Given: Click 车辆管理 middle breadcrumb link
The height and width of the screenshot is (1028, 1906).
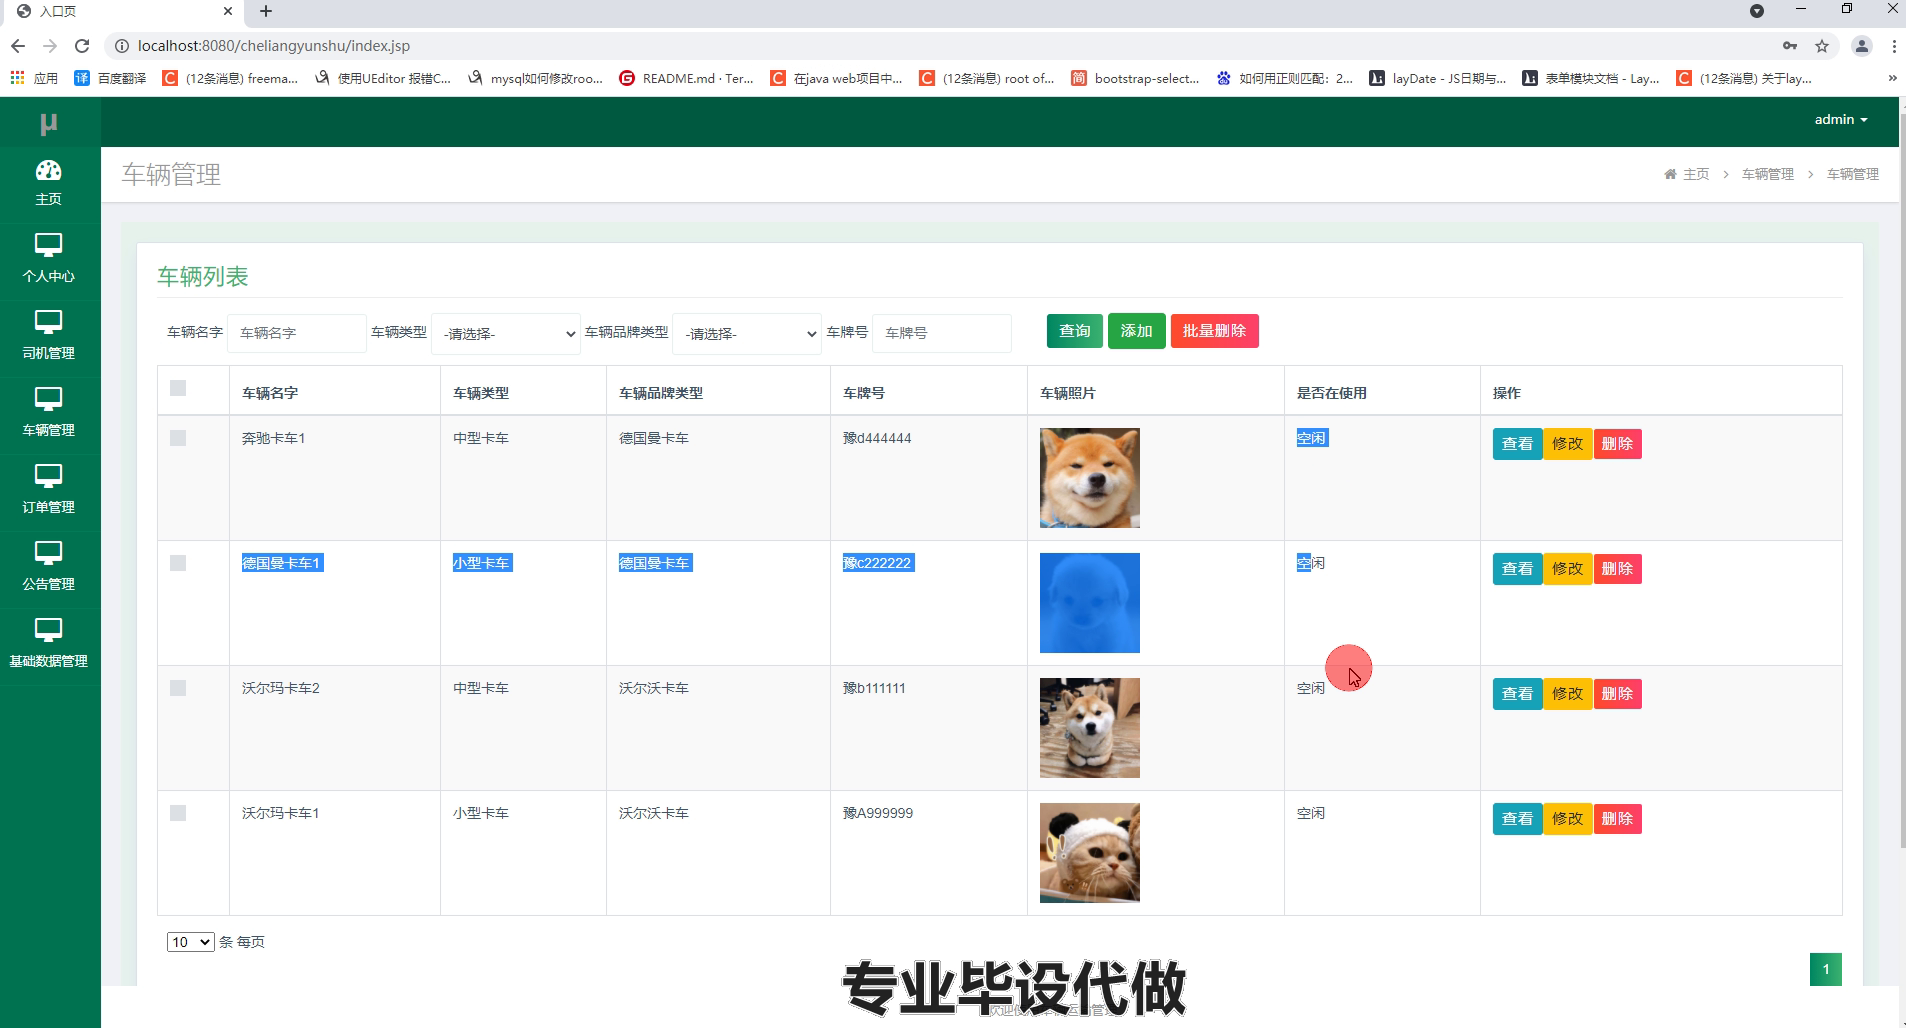Looking at the screenshot, I should (1768, 174).
